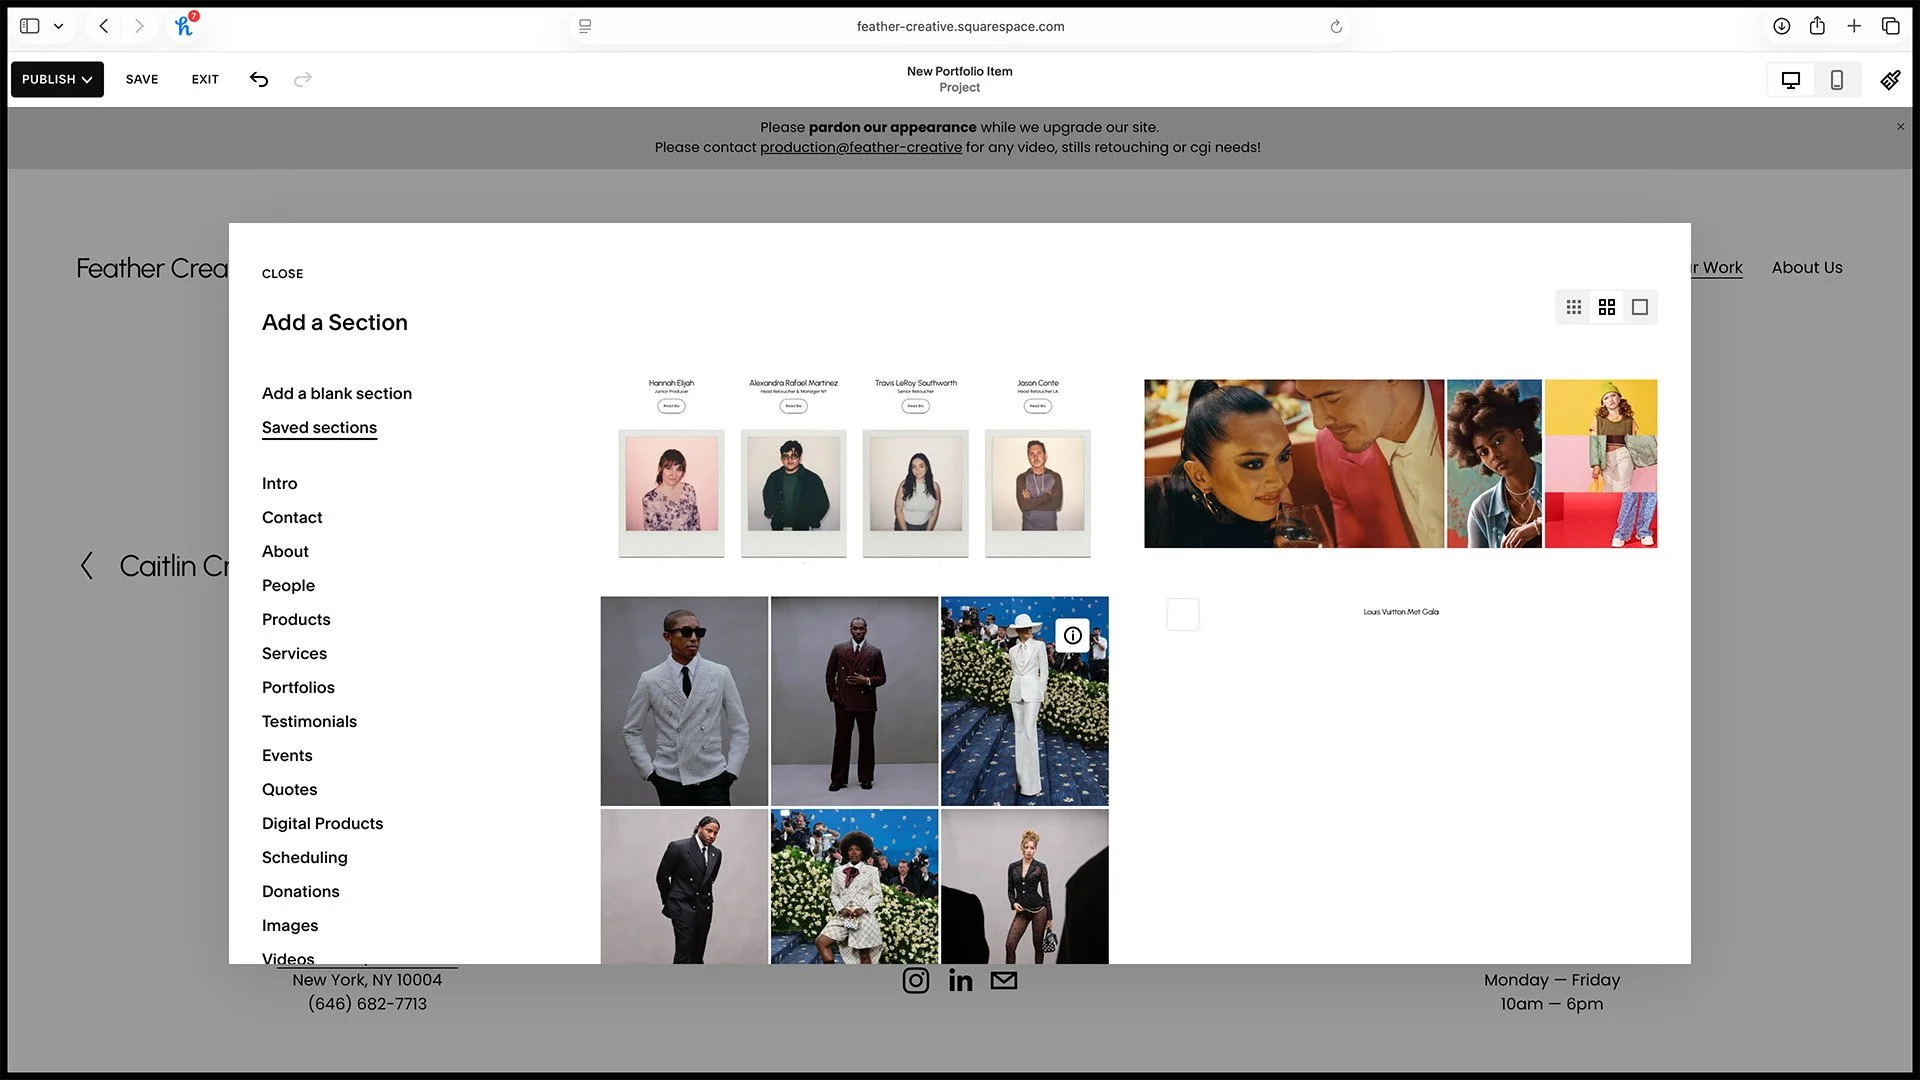Open the Safari sidebar chevron dropdown
This screenshot has width=1920, height=1080.
[58, 26]
